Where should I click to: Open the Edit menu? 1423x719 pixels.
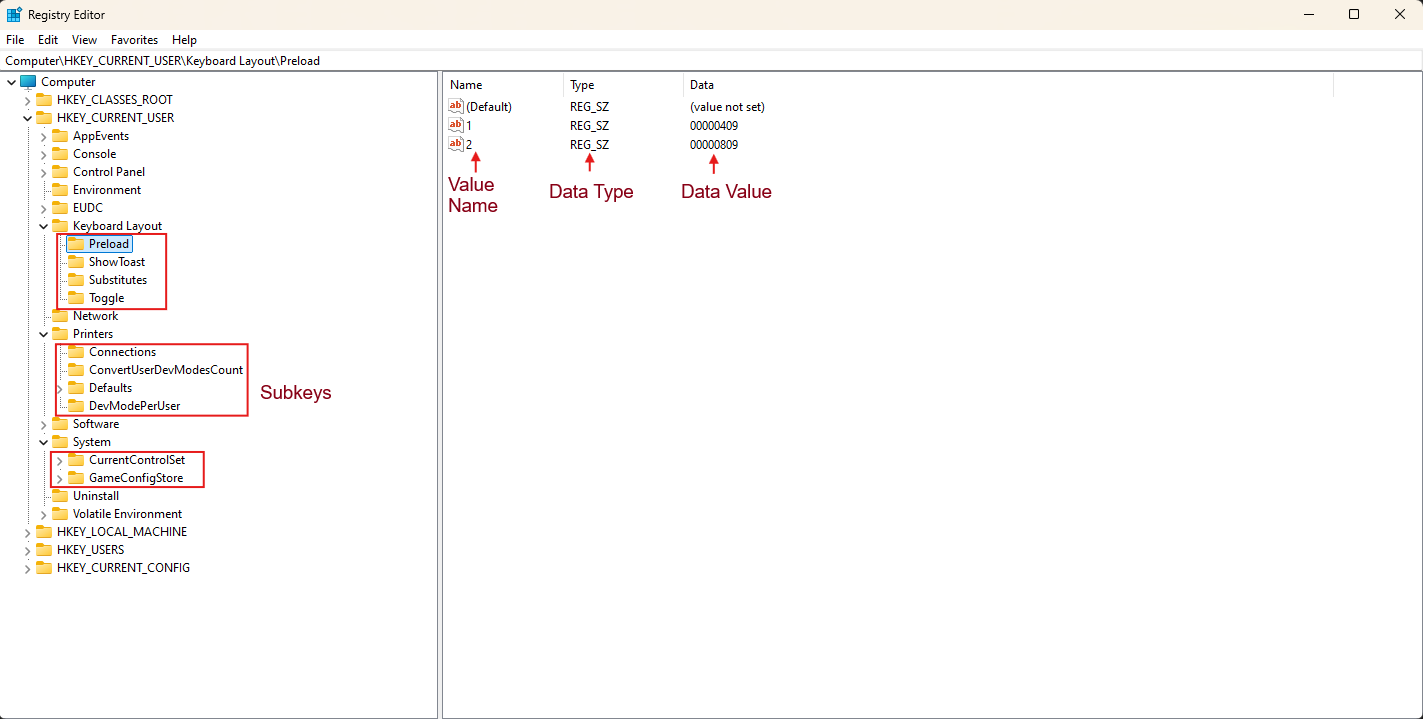pyautogui.click(x=48, y=40)
